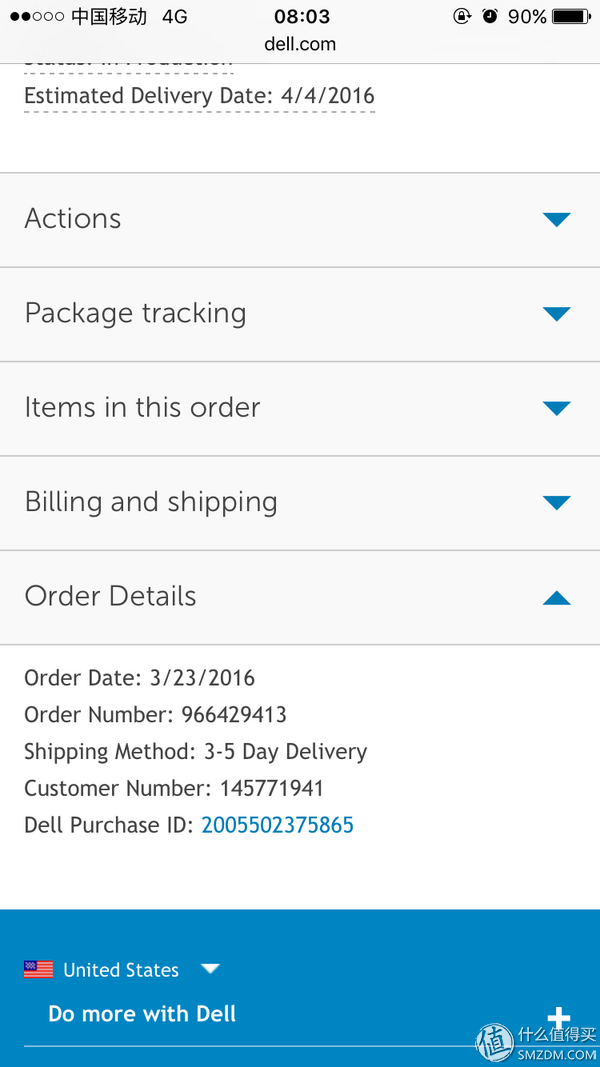
Task: Tap the Package tracking label
Action: coord(135,314)
